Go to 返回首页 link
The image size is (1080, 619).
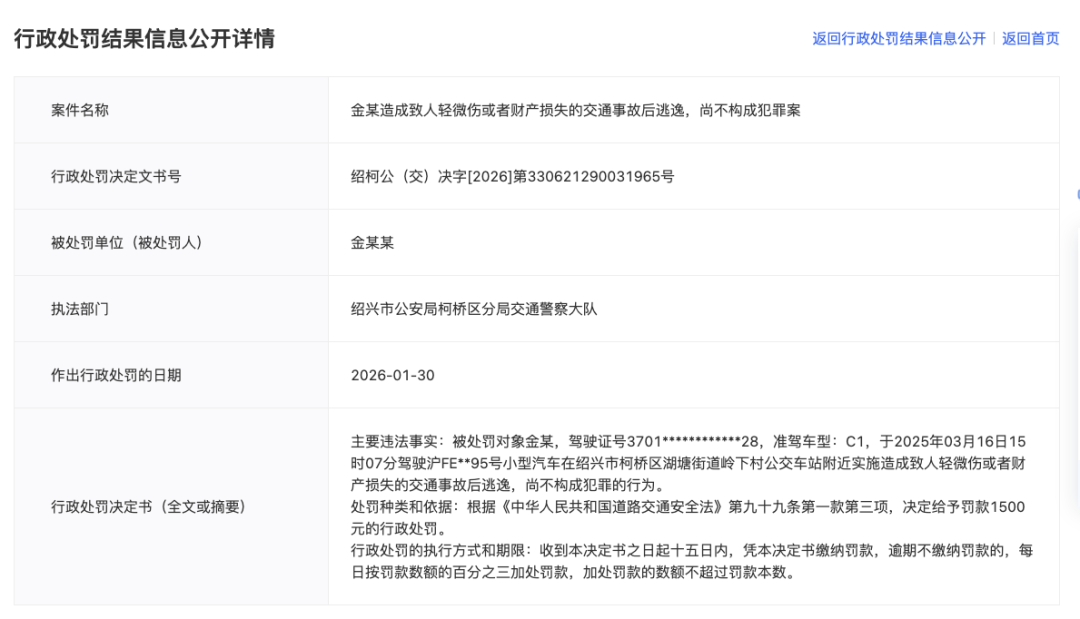click(x=1030, y=39)
